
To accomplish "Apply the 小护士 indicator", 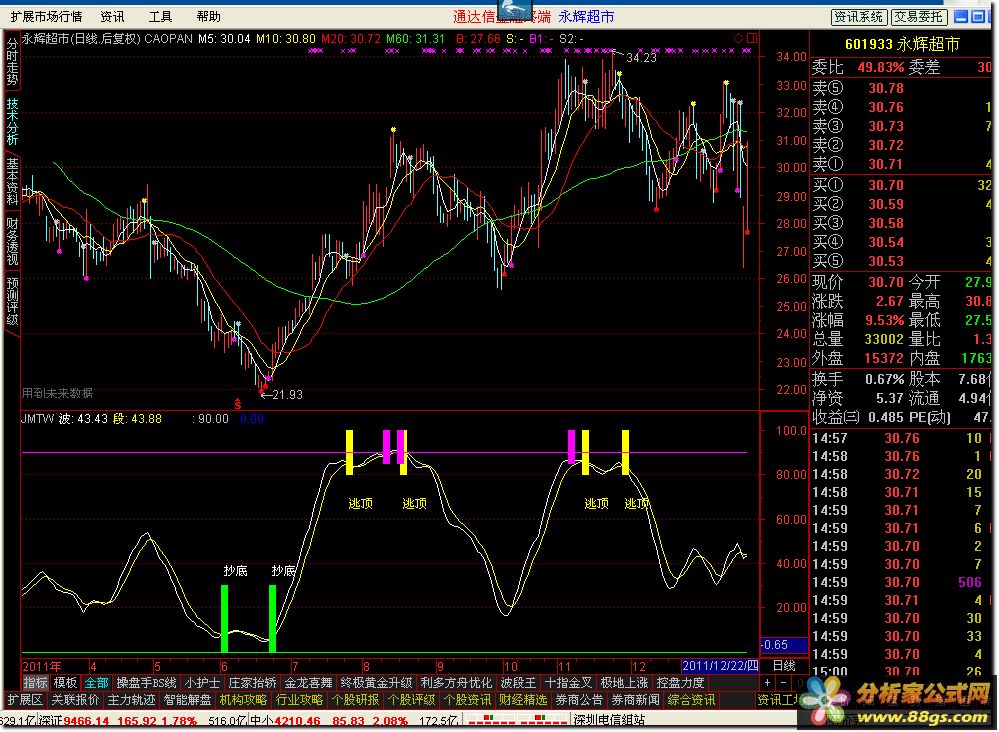I will [x=202, y=682].
